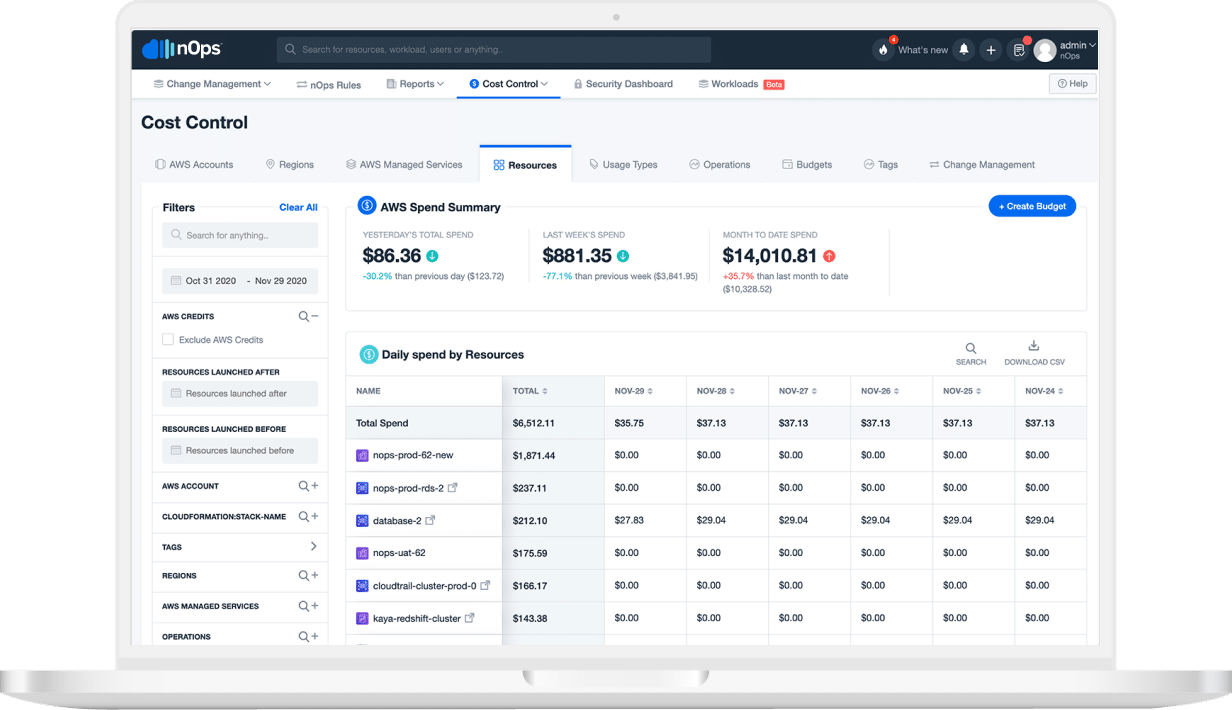Image resolution: width=1232 pixels, height=710 pixels.
Task: Switch to Regions tab
Action: pos(289,164)
